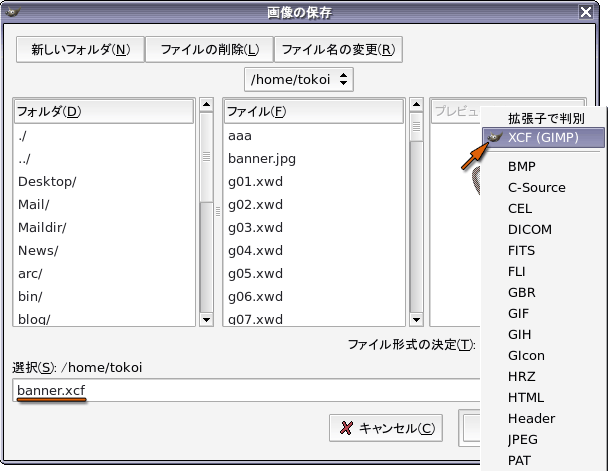The width and height of the screenshot is (608, 472).
Task: Choose 拡張子で判別 file type option
Action: pyautogui.click(x=544, y=118)
